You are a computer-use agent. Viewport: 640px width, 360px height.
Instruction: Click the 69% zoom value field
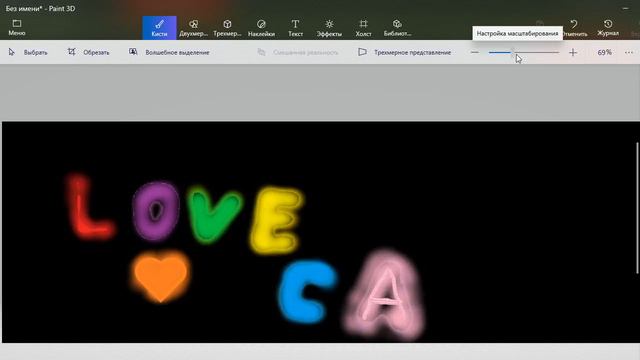click(x=604, y=52)
